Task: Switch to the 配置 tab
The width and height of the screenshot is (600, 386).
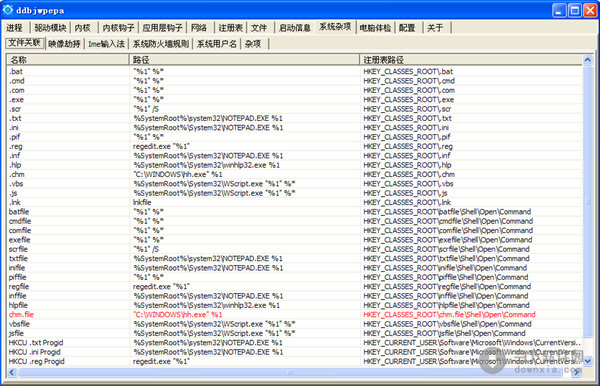Action: 407,28
